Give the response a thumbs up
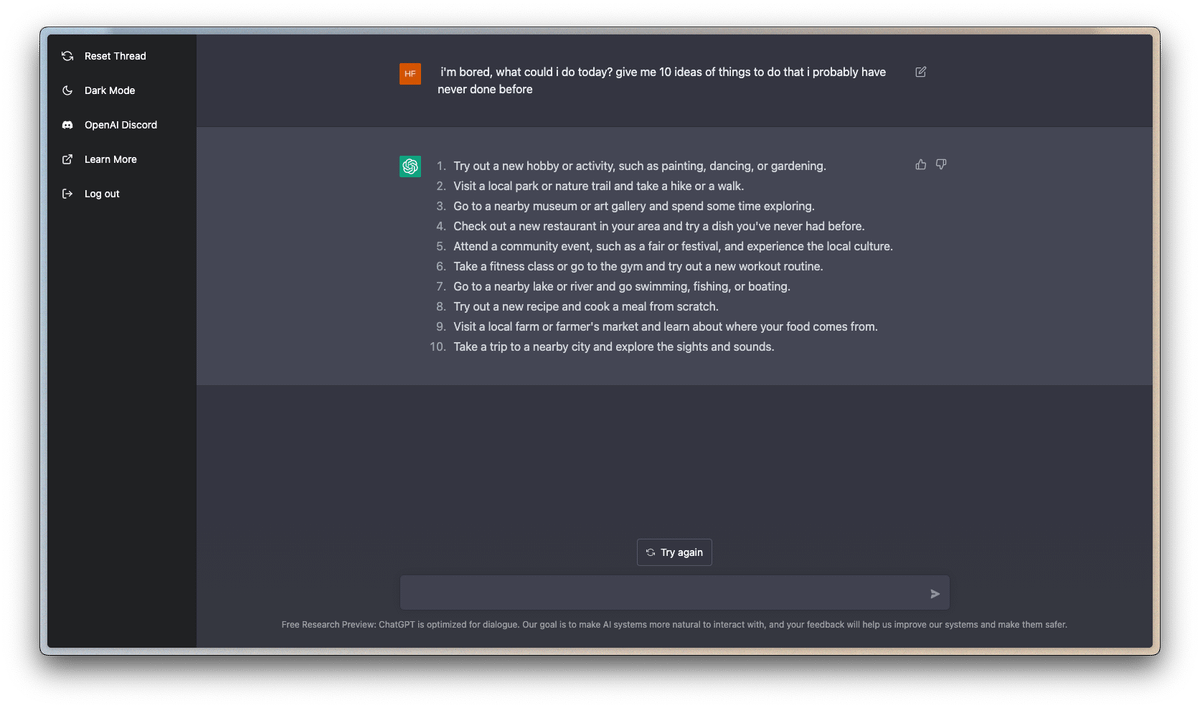The image size is (1200, 708). [x=921, y=164]
